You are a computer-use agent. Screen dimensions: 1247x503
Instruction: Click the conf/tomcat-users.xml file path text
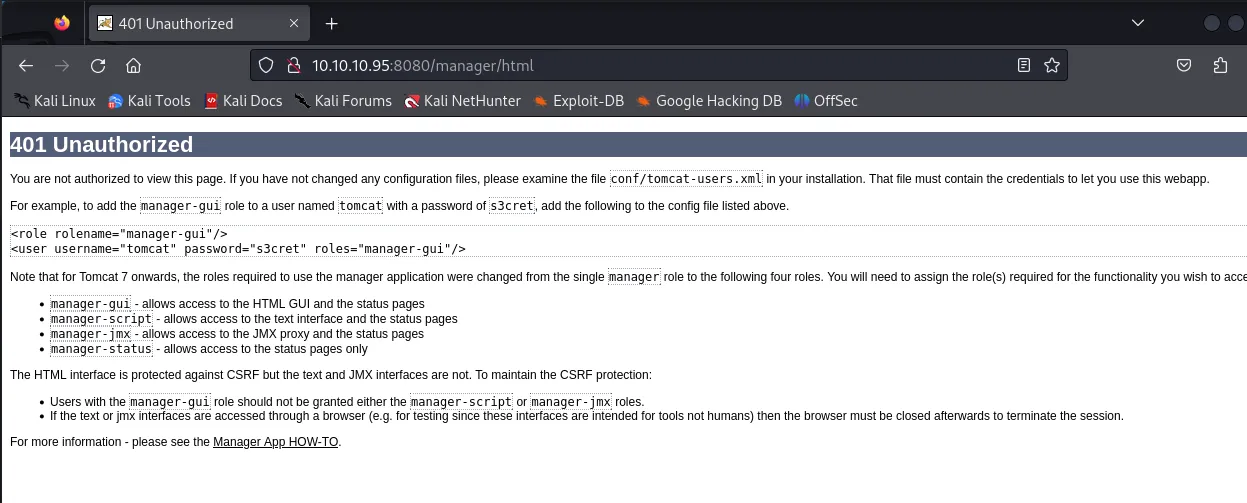(687, 179)
